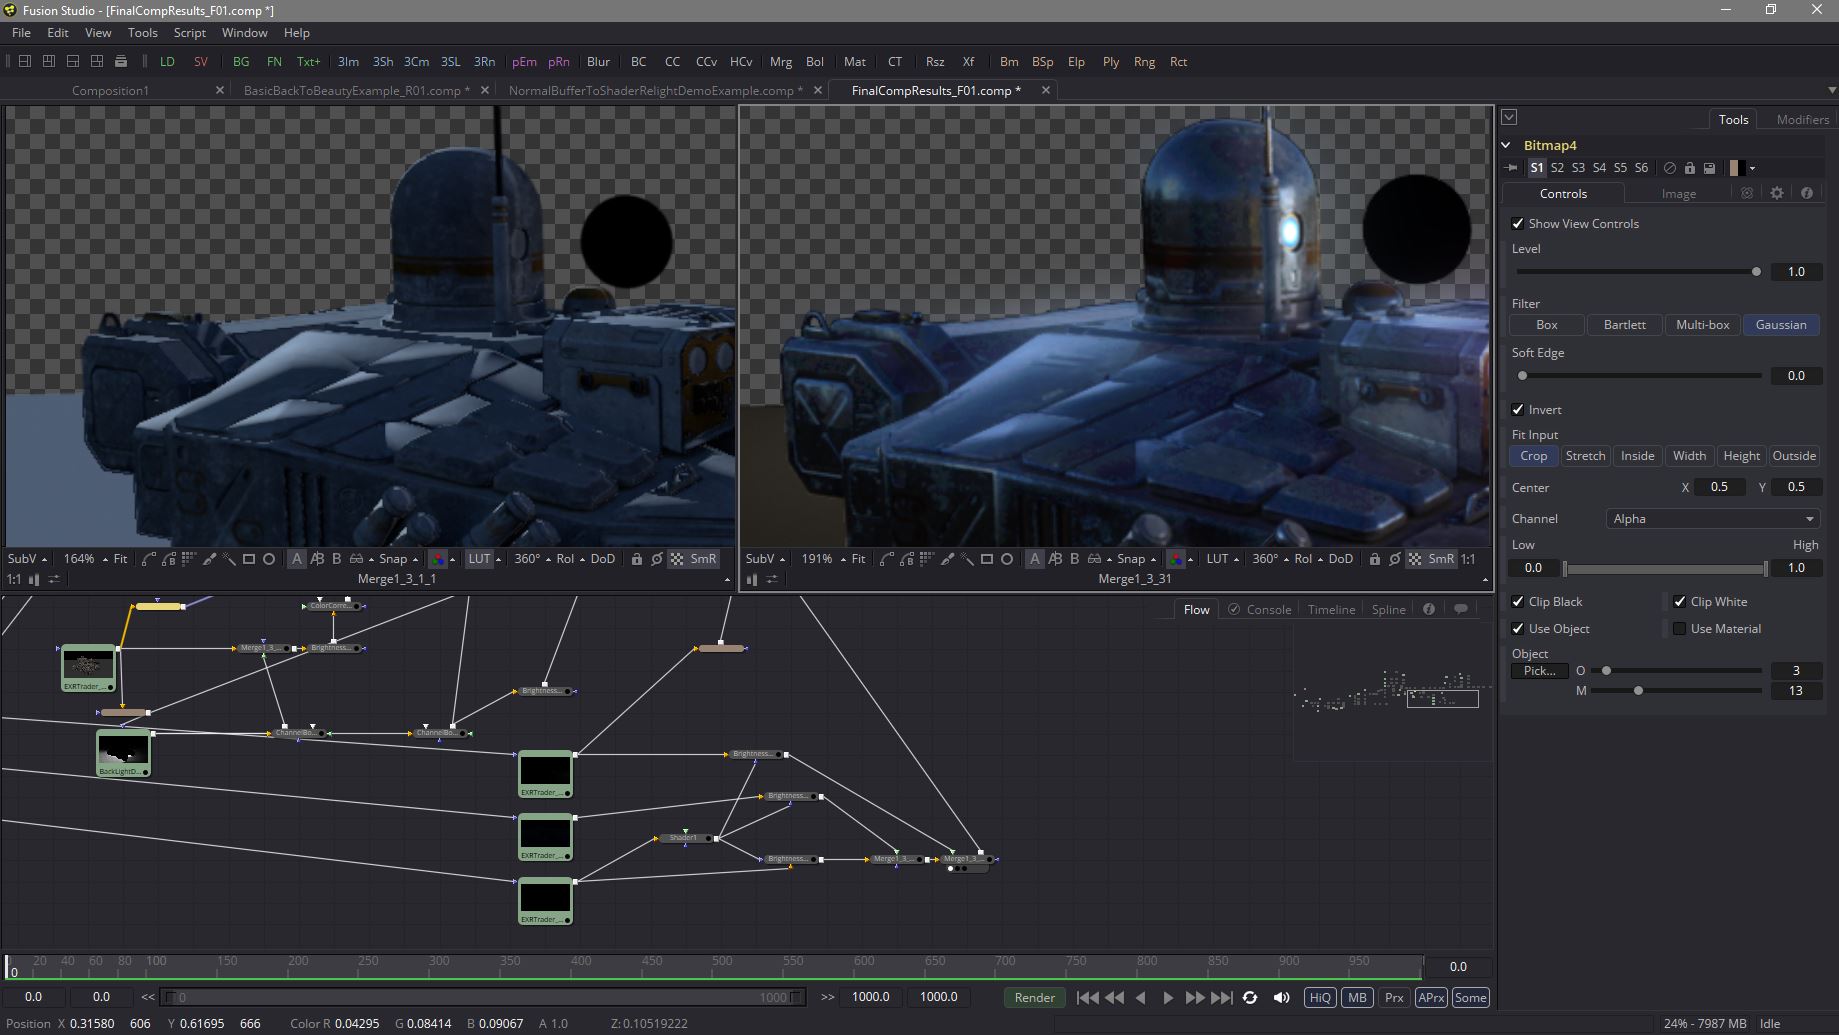Image resolution: width=1839 pixels, height=1035 pixels.
Task: Open the Channel dropdown set to Alpha
Action: pos(1712,518)
